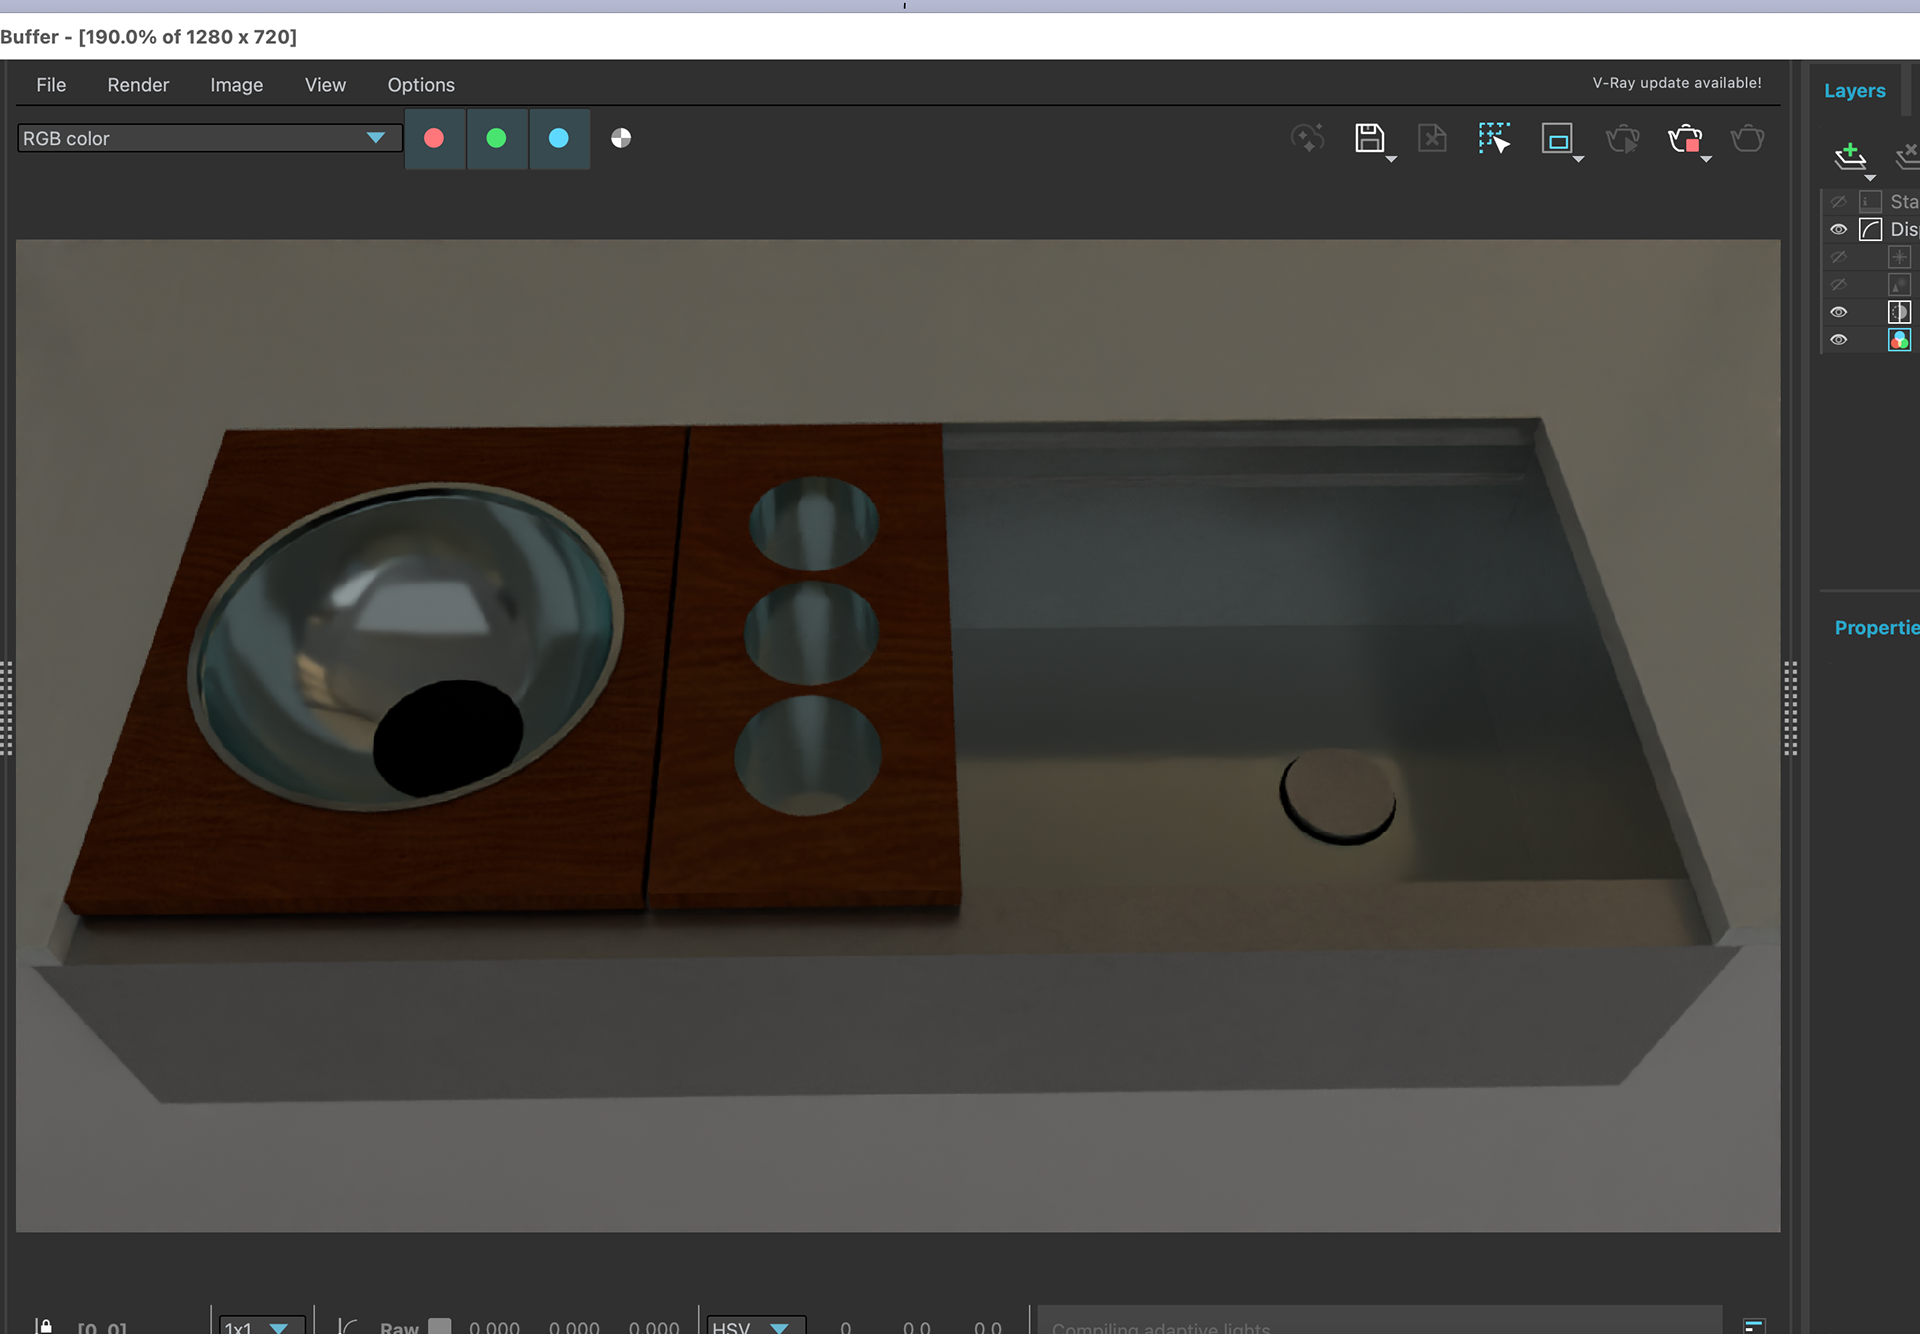Toggle the blue channel button
Image resolution: width=1920 pixels, height=1334 pixels.
point(559,138)
